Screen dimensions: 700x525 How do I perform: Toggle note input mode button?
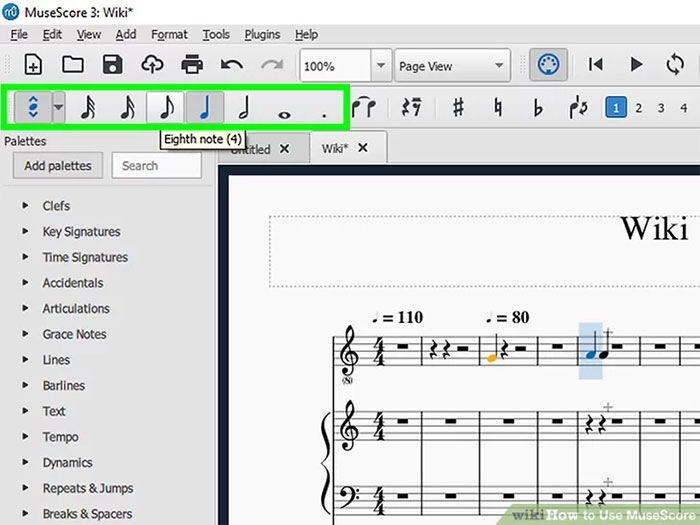[32, 108]
